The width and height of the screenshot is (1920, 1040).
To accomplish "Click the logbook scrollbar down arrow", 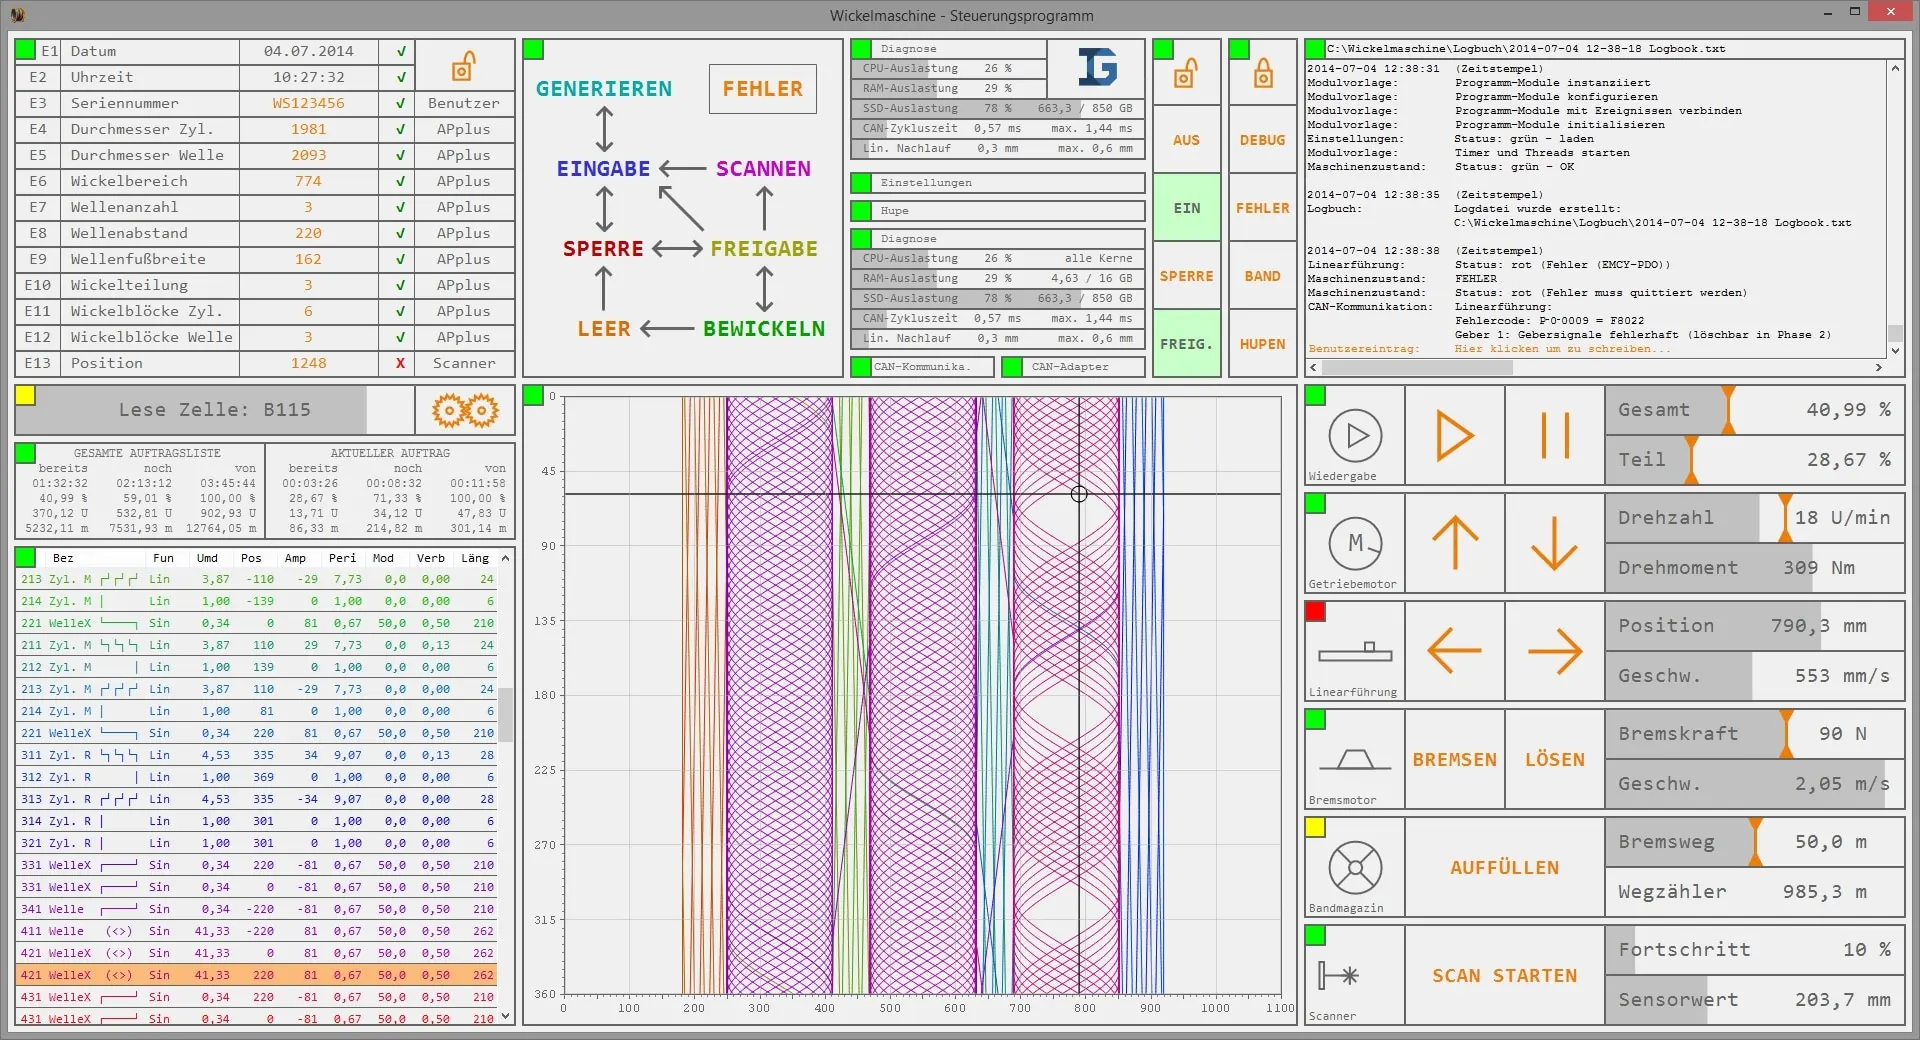I will click(1895, 352).
